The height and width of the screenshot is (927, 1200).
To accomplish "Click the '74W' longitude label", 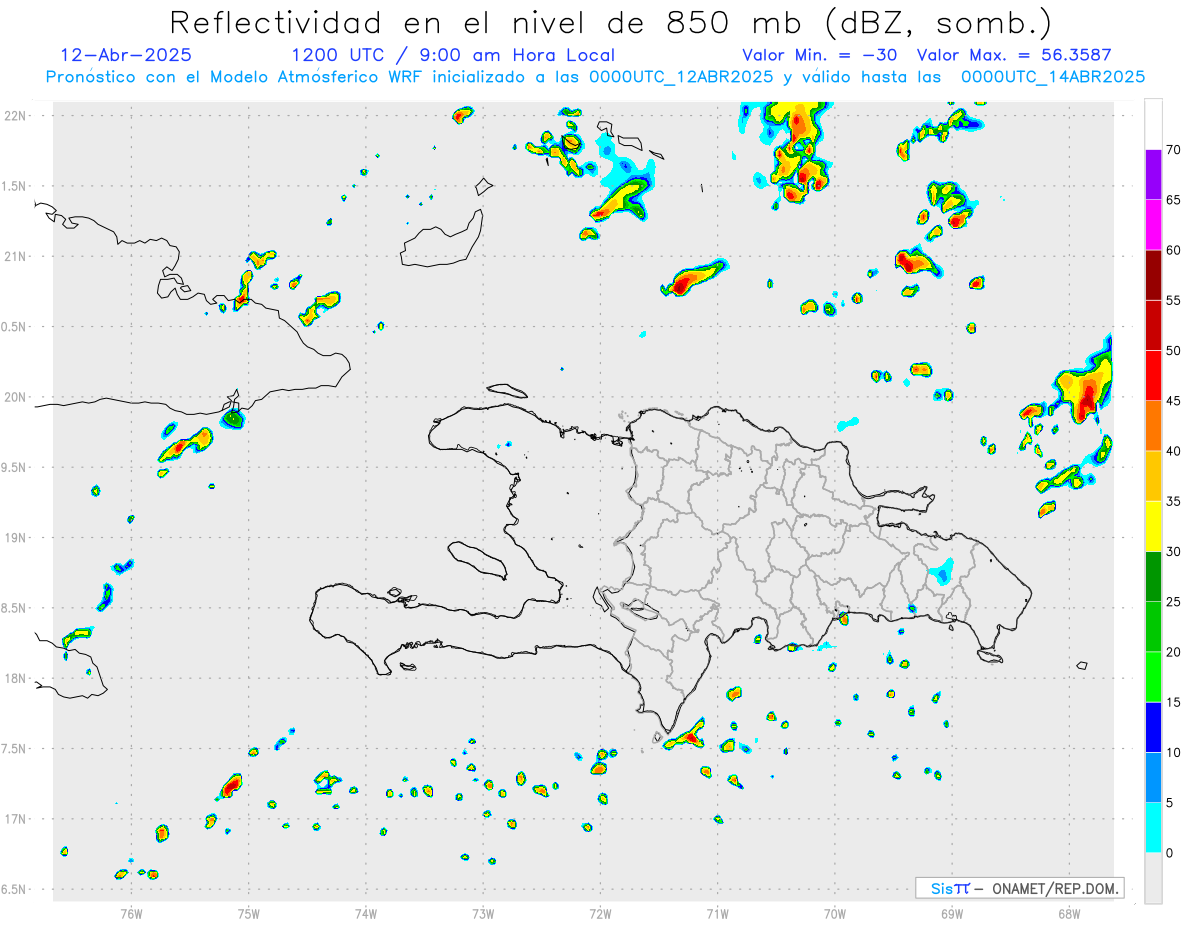I will coord(366,915).
